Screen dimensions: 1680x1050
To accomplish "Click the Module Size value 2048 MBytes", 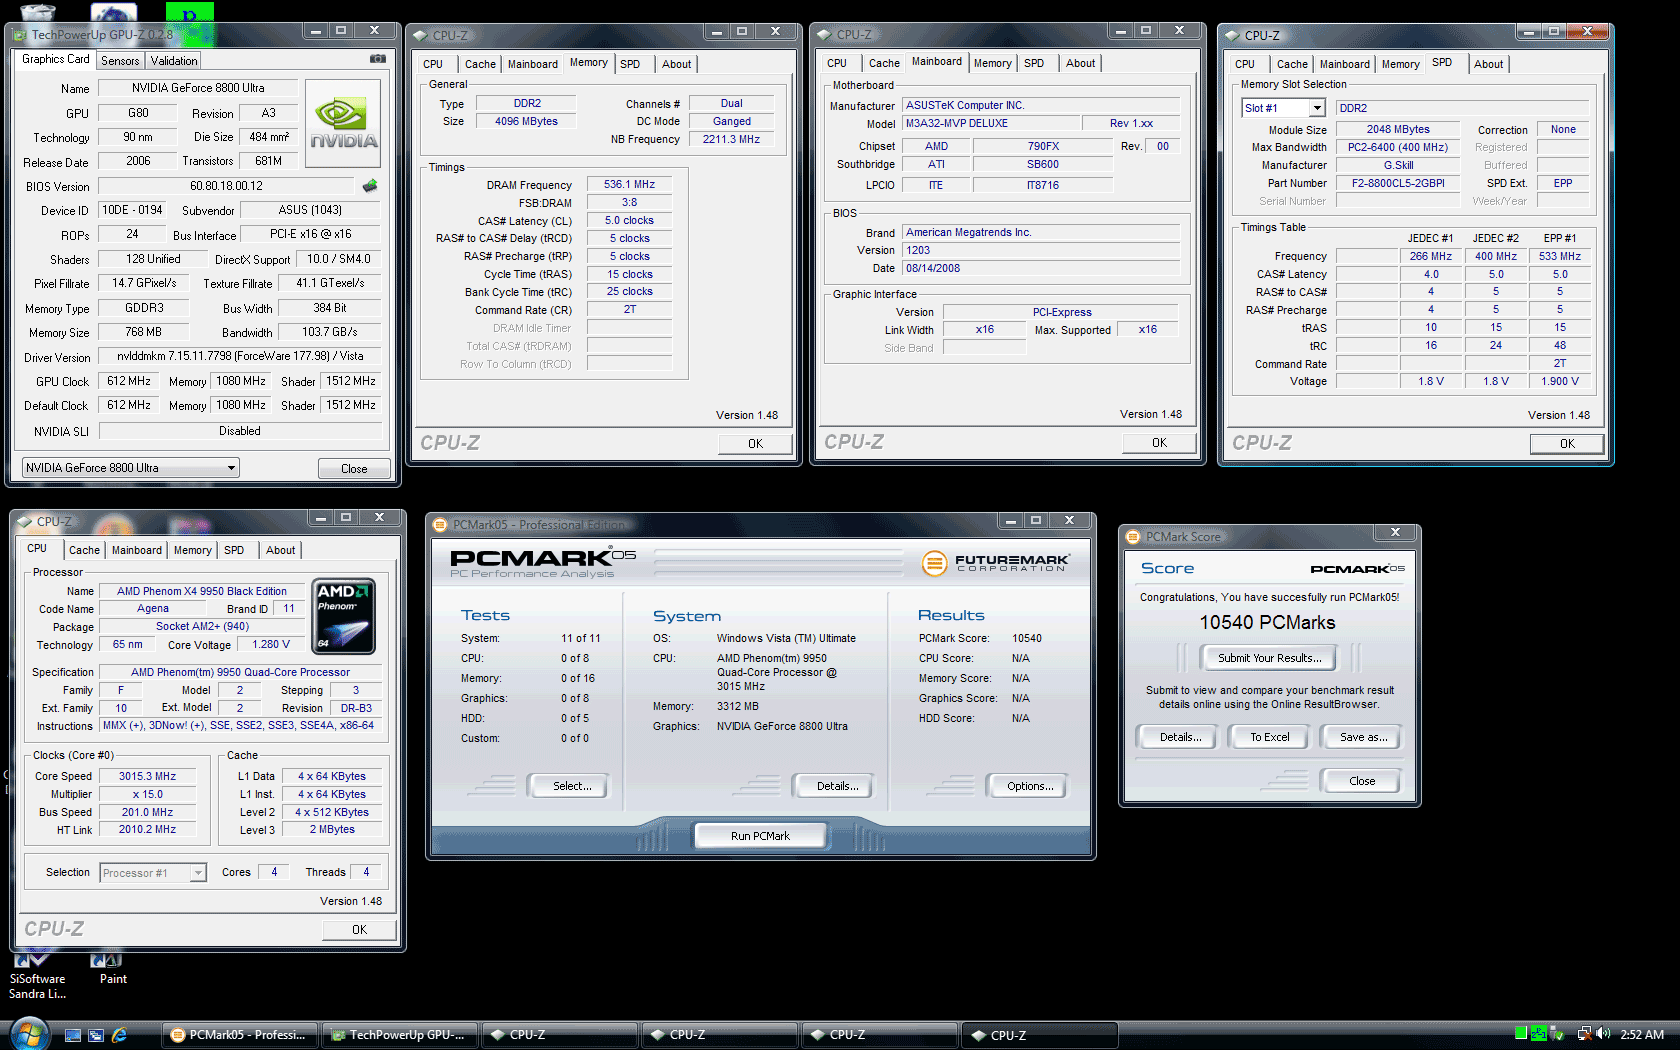I will click(x=1398, y=130).
